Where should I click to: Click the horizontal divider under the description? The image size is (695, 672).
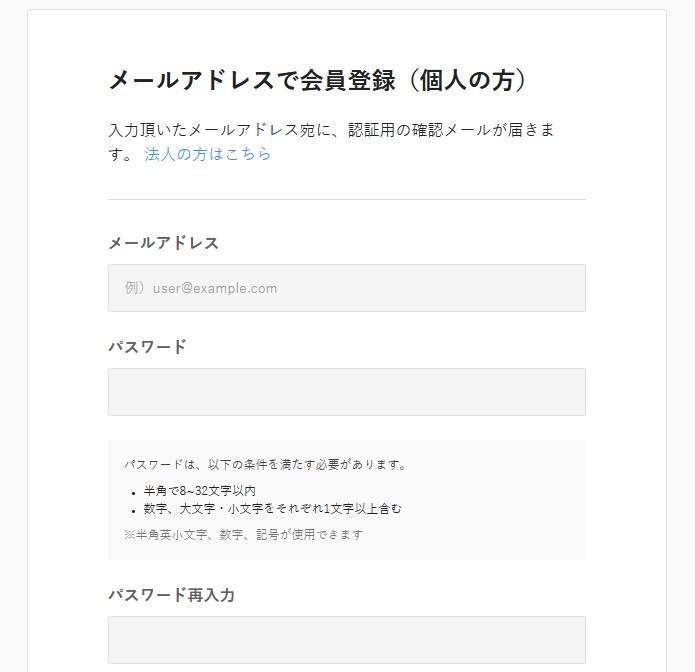pos(346,199)
